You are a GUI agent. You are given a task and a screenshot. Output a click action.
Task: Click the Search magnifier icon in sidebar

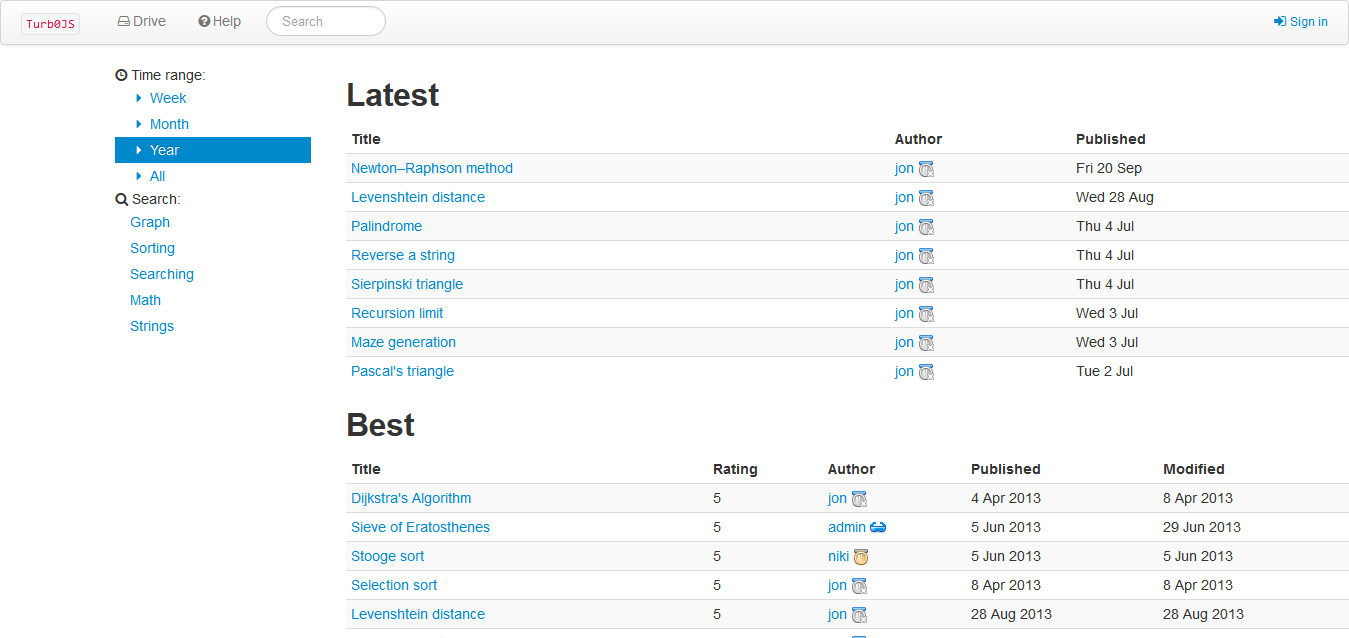click(121, 199)
